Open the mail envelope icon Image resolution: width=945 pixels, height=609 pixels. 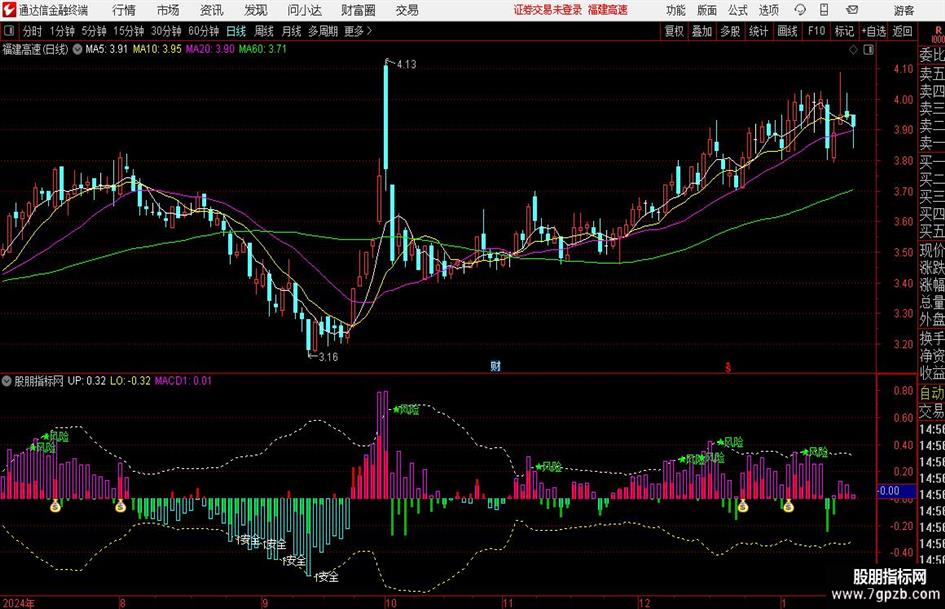[852, 10]
